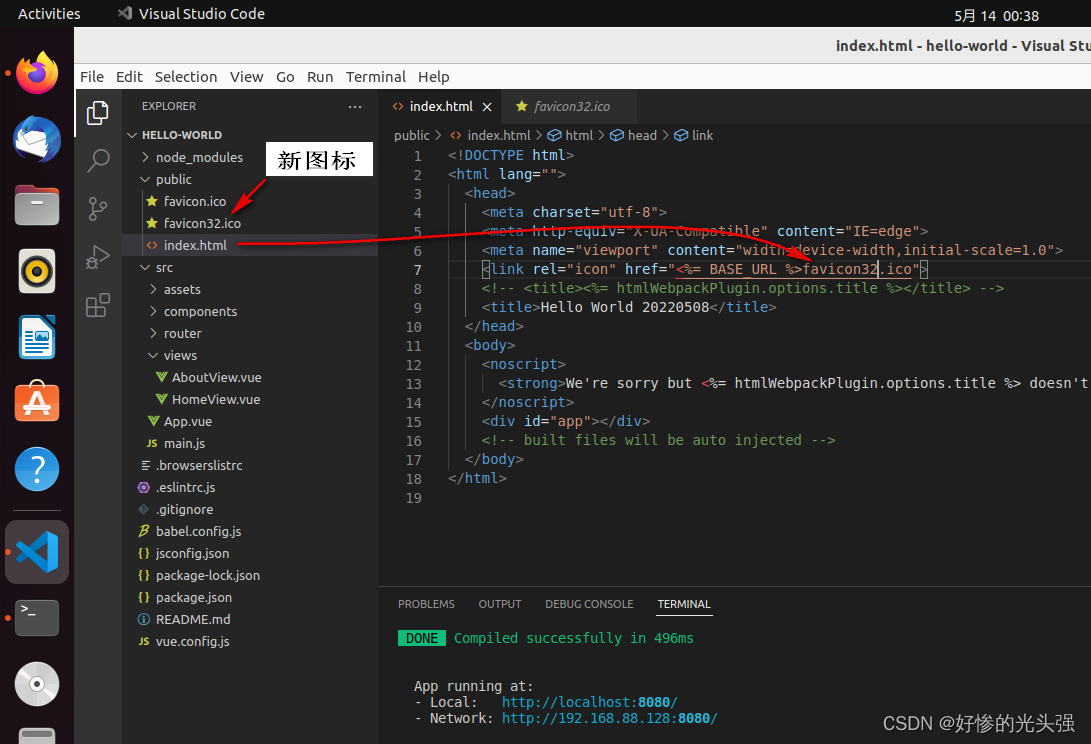Focus Visual Studio Code dock icon
Viewport: 1091px width, 744px height.
pos(37,552)
